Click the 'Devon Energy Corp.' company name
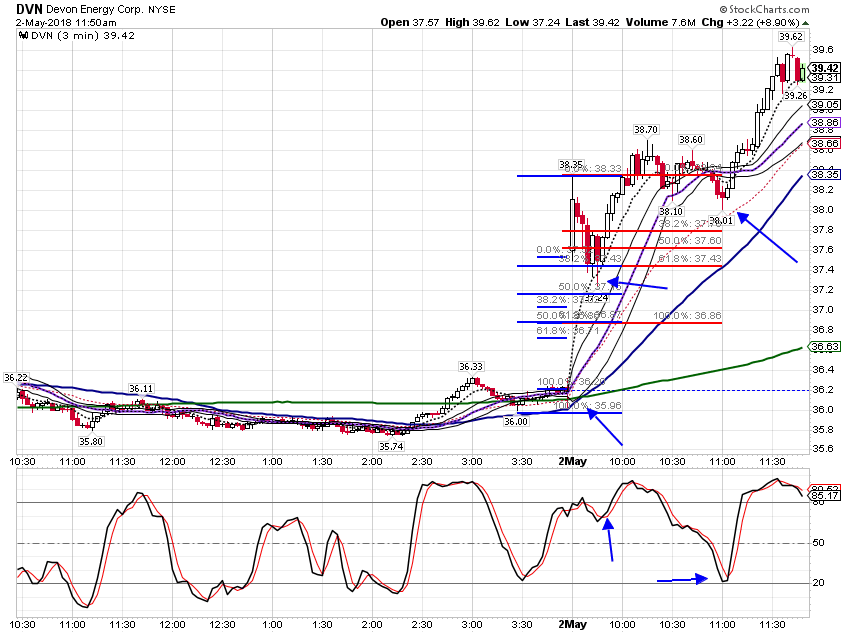The image size is (850, 633). click(x=95, y=10)
